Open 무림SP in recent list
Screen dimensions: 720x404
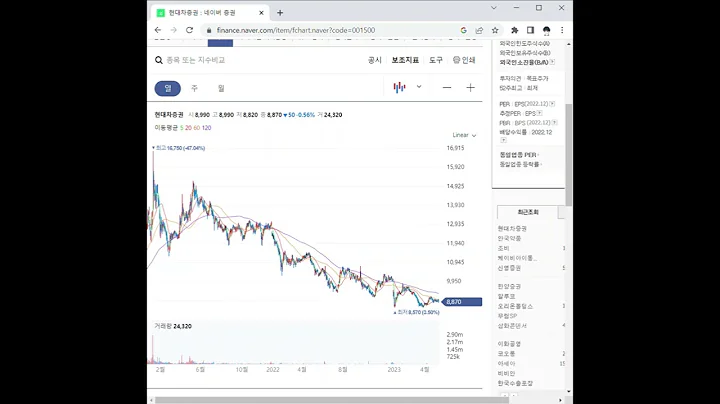[x=507, y=316]
